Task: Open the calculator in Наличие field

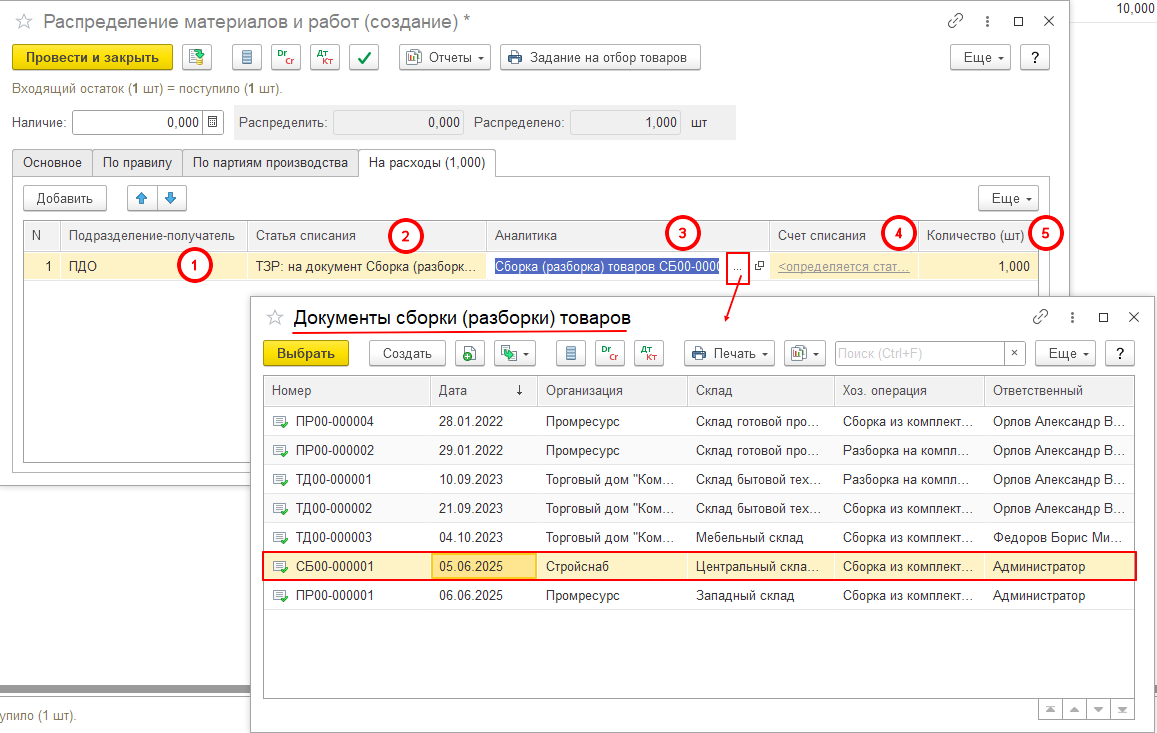Action: coord(212,122)
